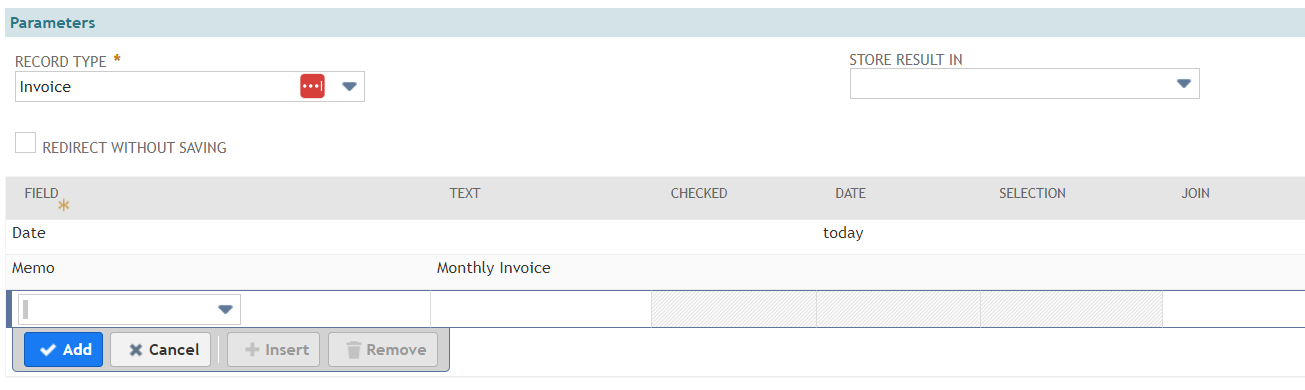
Task: Click the FIELD column header
Action: tap(42, 193)
